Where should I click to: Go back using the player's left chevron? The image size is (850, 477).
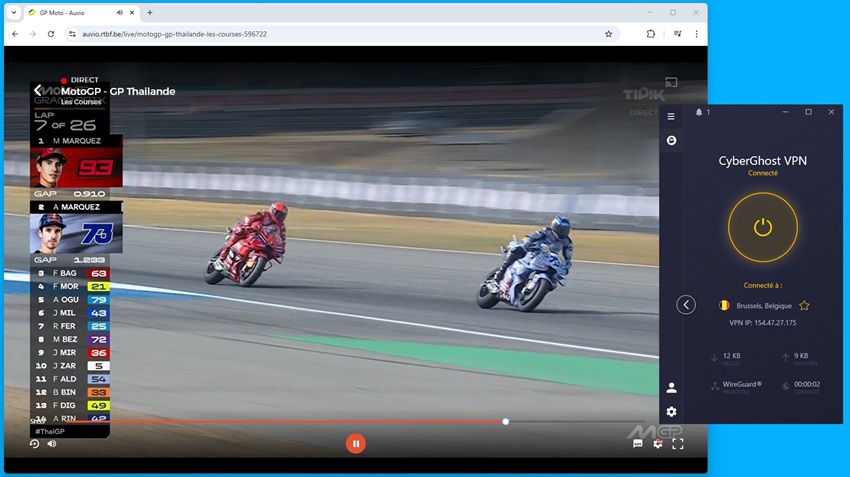click(x=37, y=90)
